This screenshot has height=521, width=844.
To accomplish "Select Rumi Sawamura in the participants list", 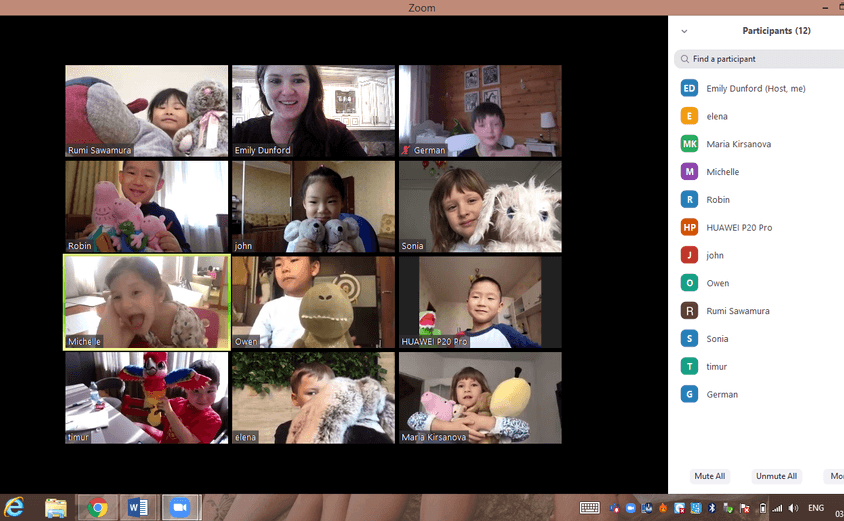I will 737,311.
